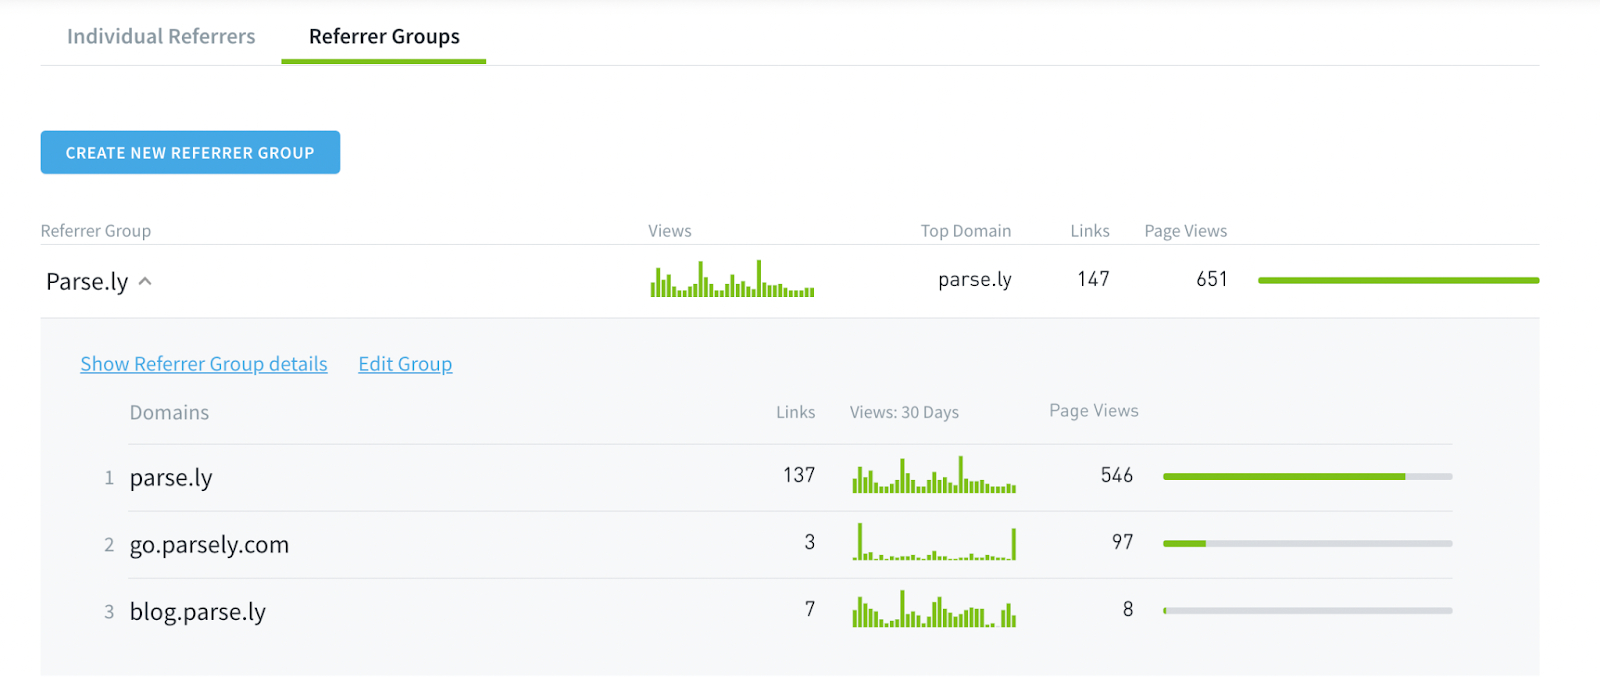Click the group links value 147
The image size is (1600, 677).
(x=1093, y=279)
